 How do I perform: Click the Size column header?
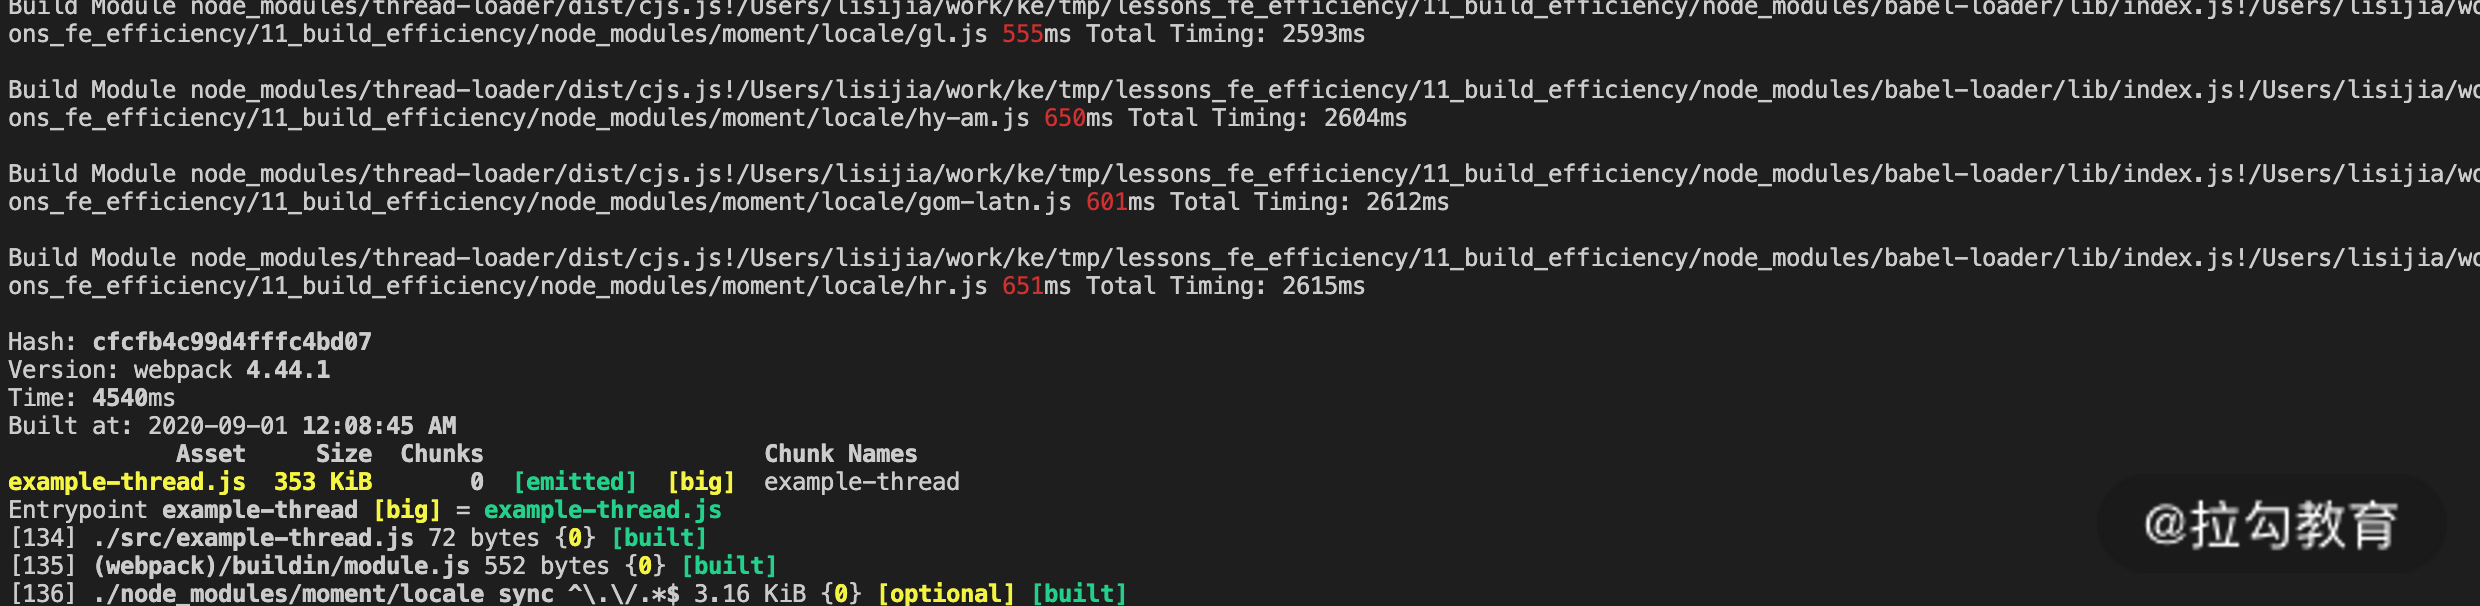(344, 454)
